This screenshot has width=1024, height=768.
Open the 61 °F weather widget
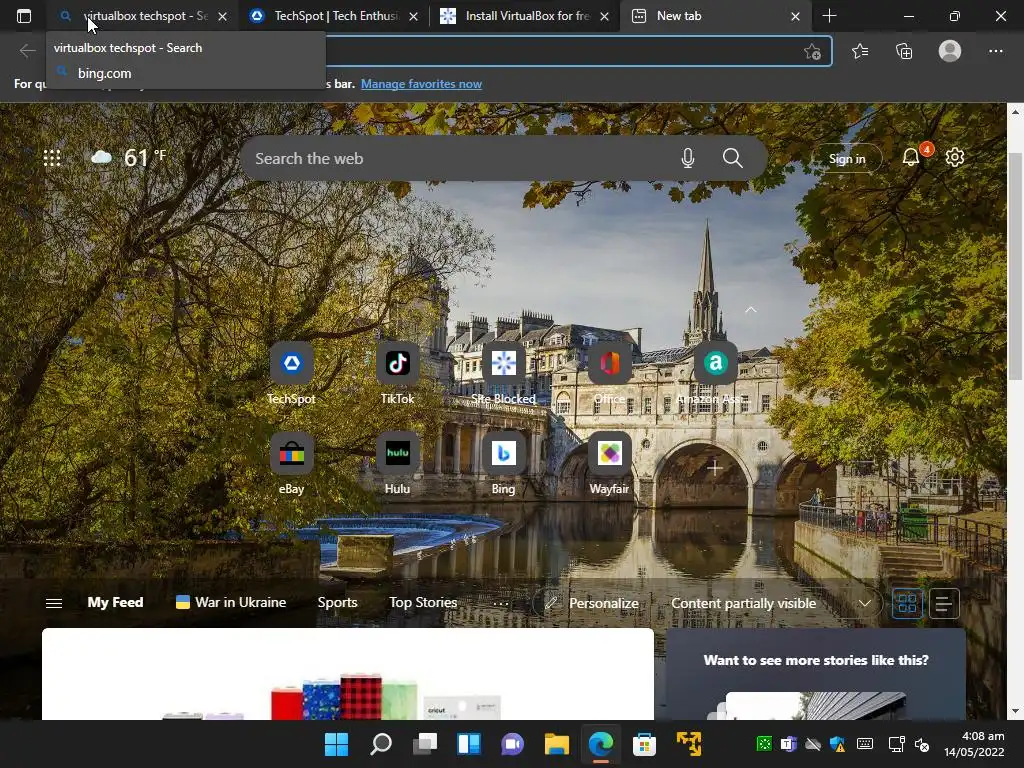click(129, 157)
